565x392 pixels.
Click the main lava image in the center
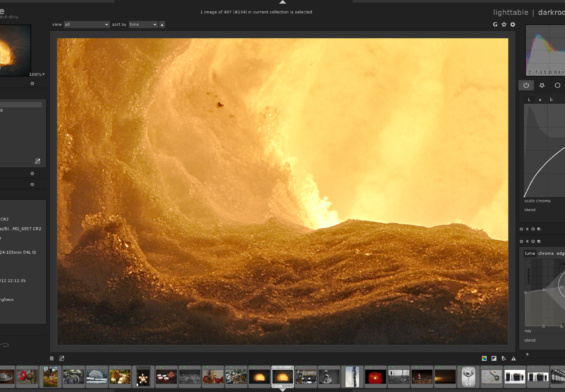tap(282, 191)
